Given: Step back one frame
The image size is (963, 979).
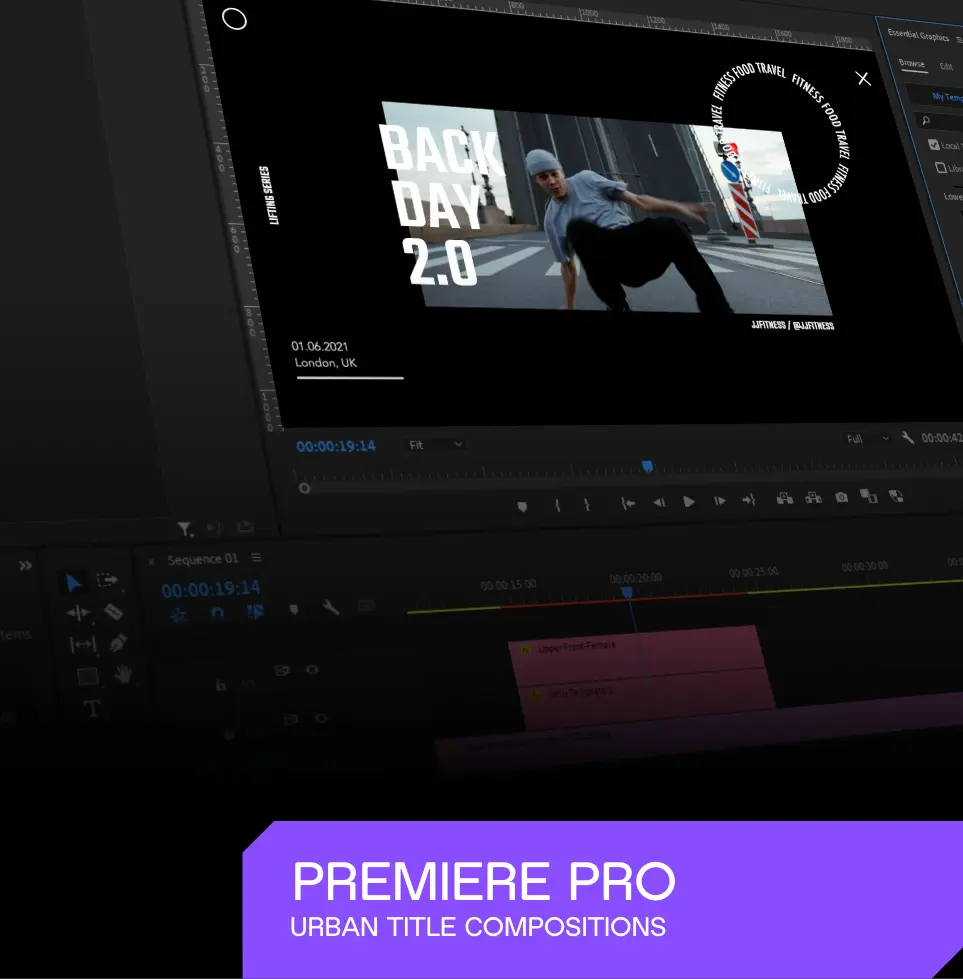Looking at the screenshot, I should click(659, 503).
